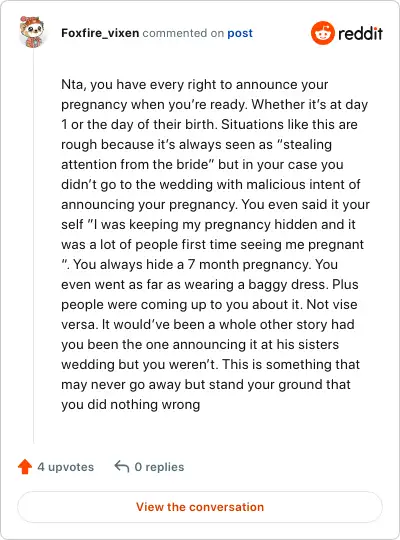Open the Foxfire_vixen username profile link
This screenshot has width=400, height=540.
click(100, 33)
